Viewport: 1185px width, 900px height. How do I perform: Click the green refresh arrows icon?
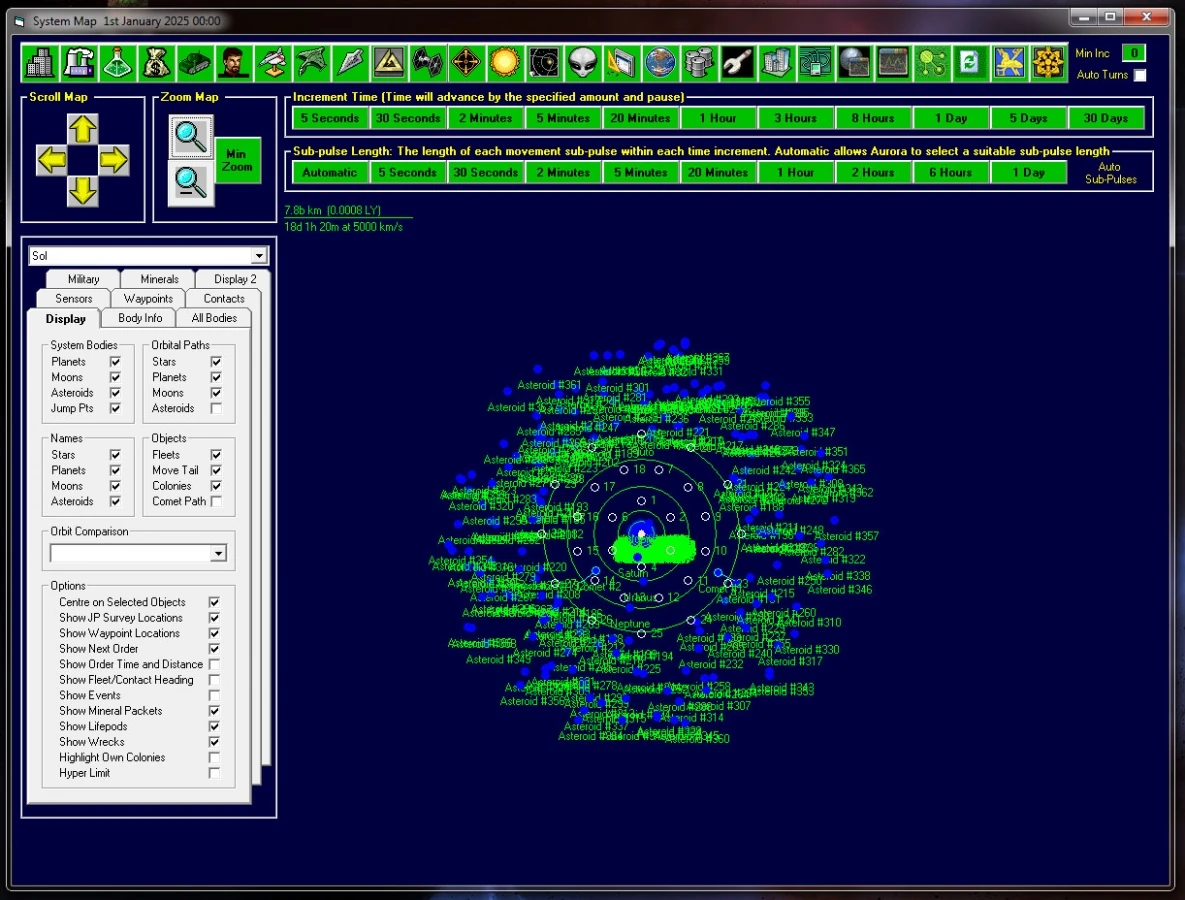(970, 63)
